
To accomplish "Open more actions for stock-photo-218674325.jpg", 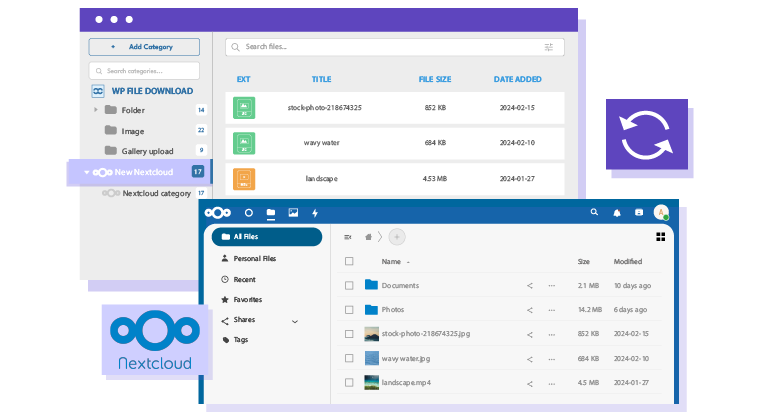I will coord(552,335).
